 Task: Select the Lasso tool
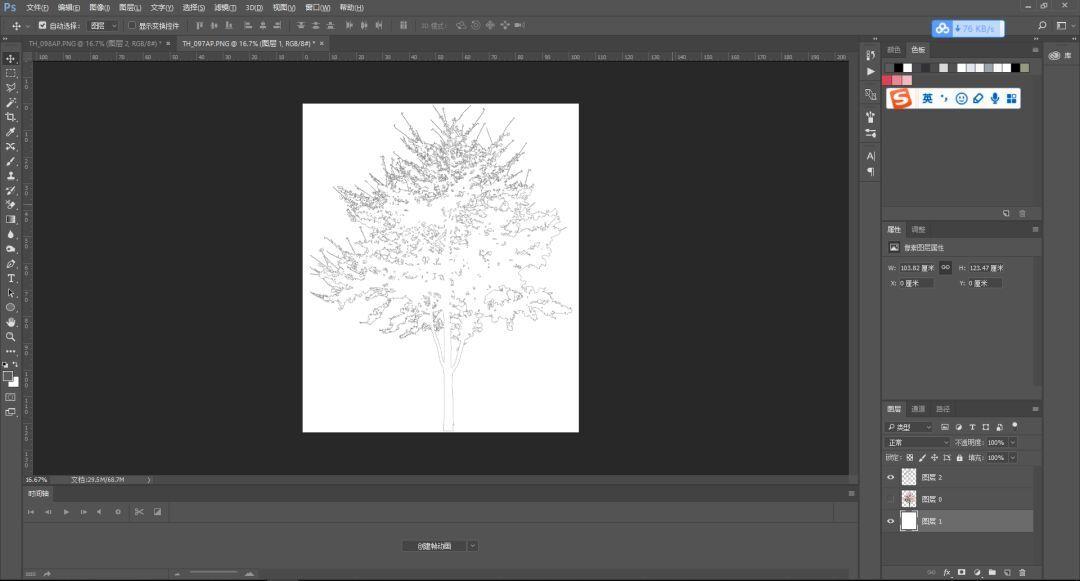(10, 88)
